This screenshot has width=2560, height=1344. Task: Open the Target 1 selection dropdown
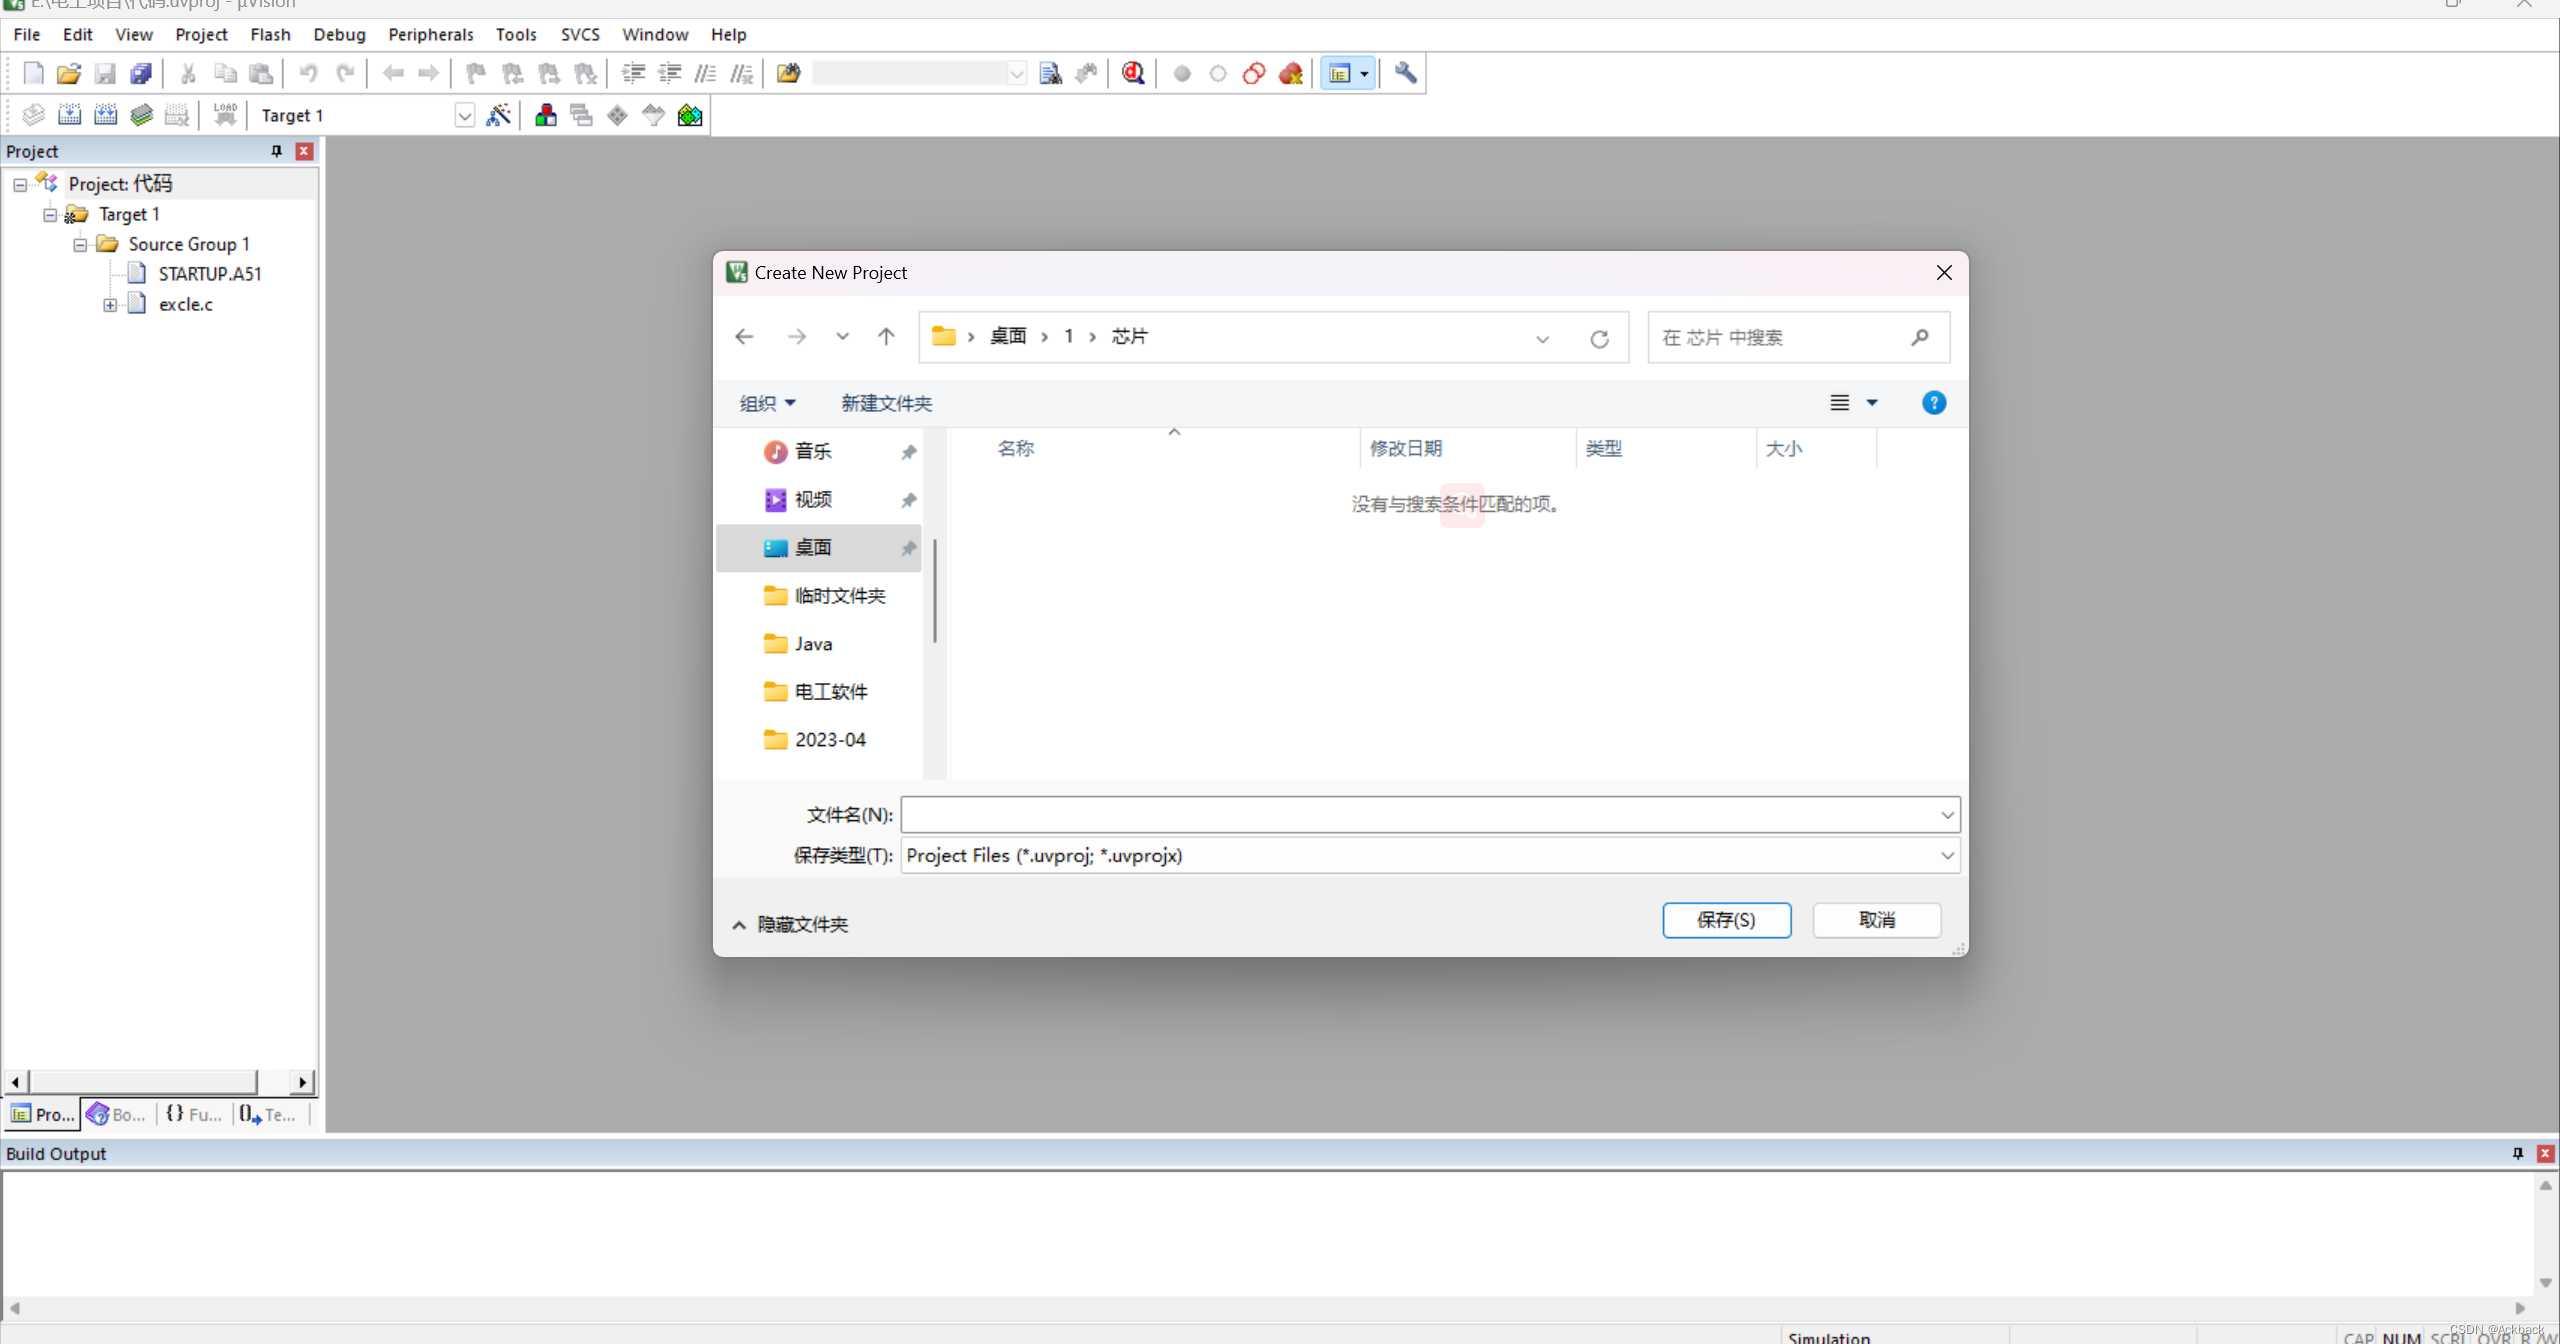click(464, 115)
